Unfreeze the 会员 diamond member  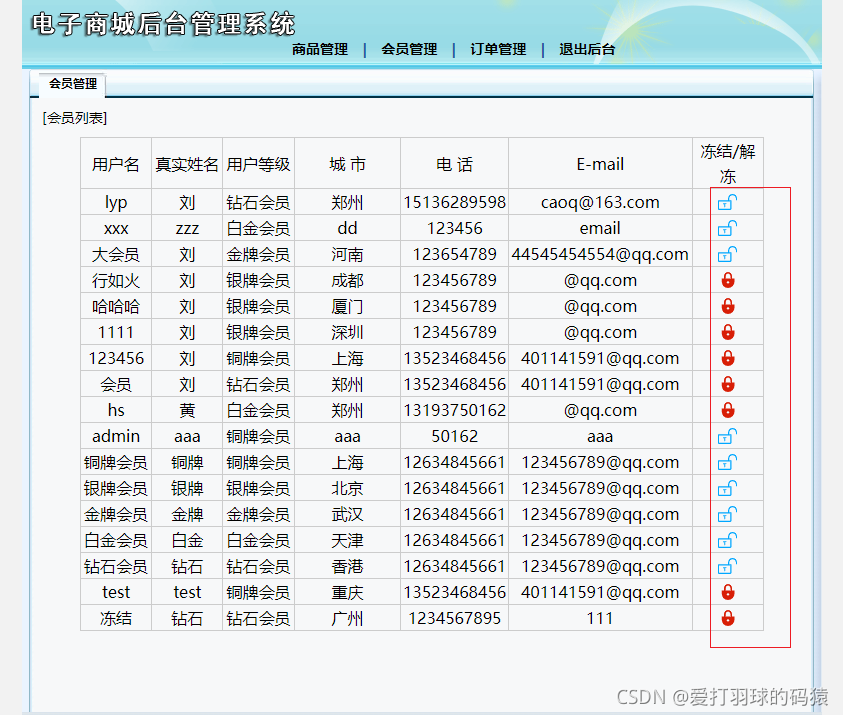pos(727,384)
